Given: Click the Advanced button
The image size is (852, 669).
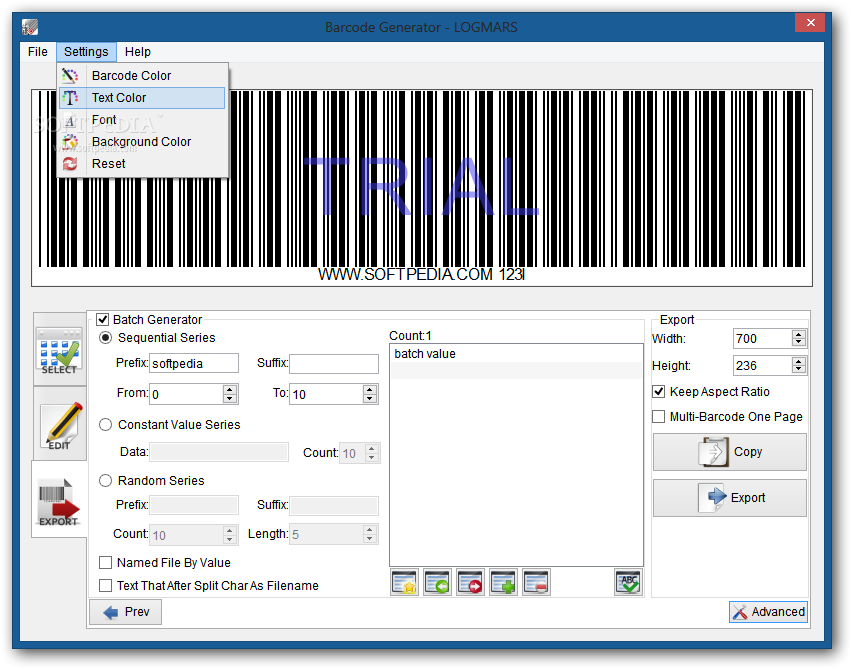Looking at the screenshot, I should 768,612.
